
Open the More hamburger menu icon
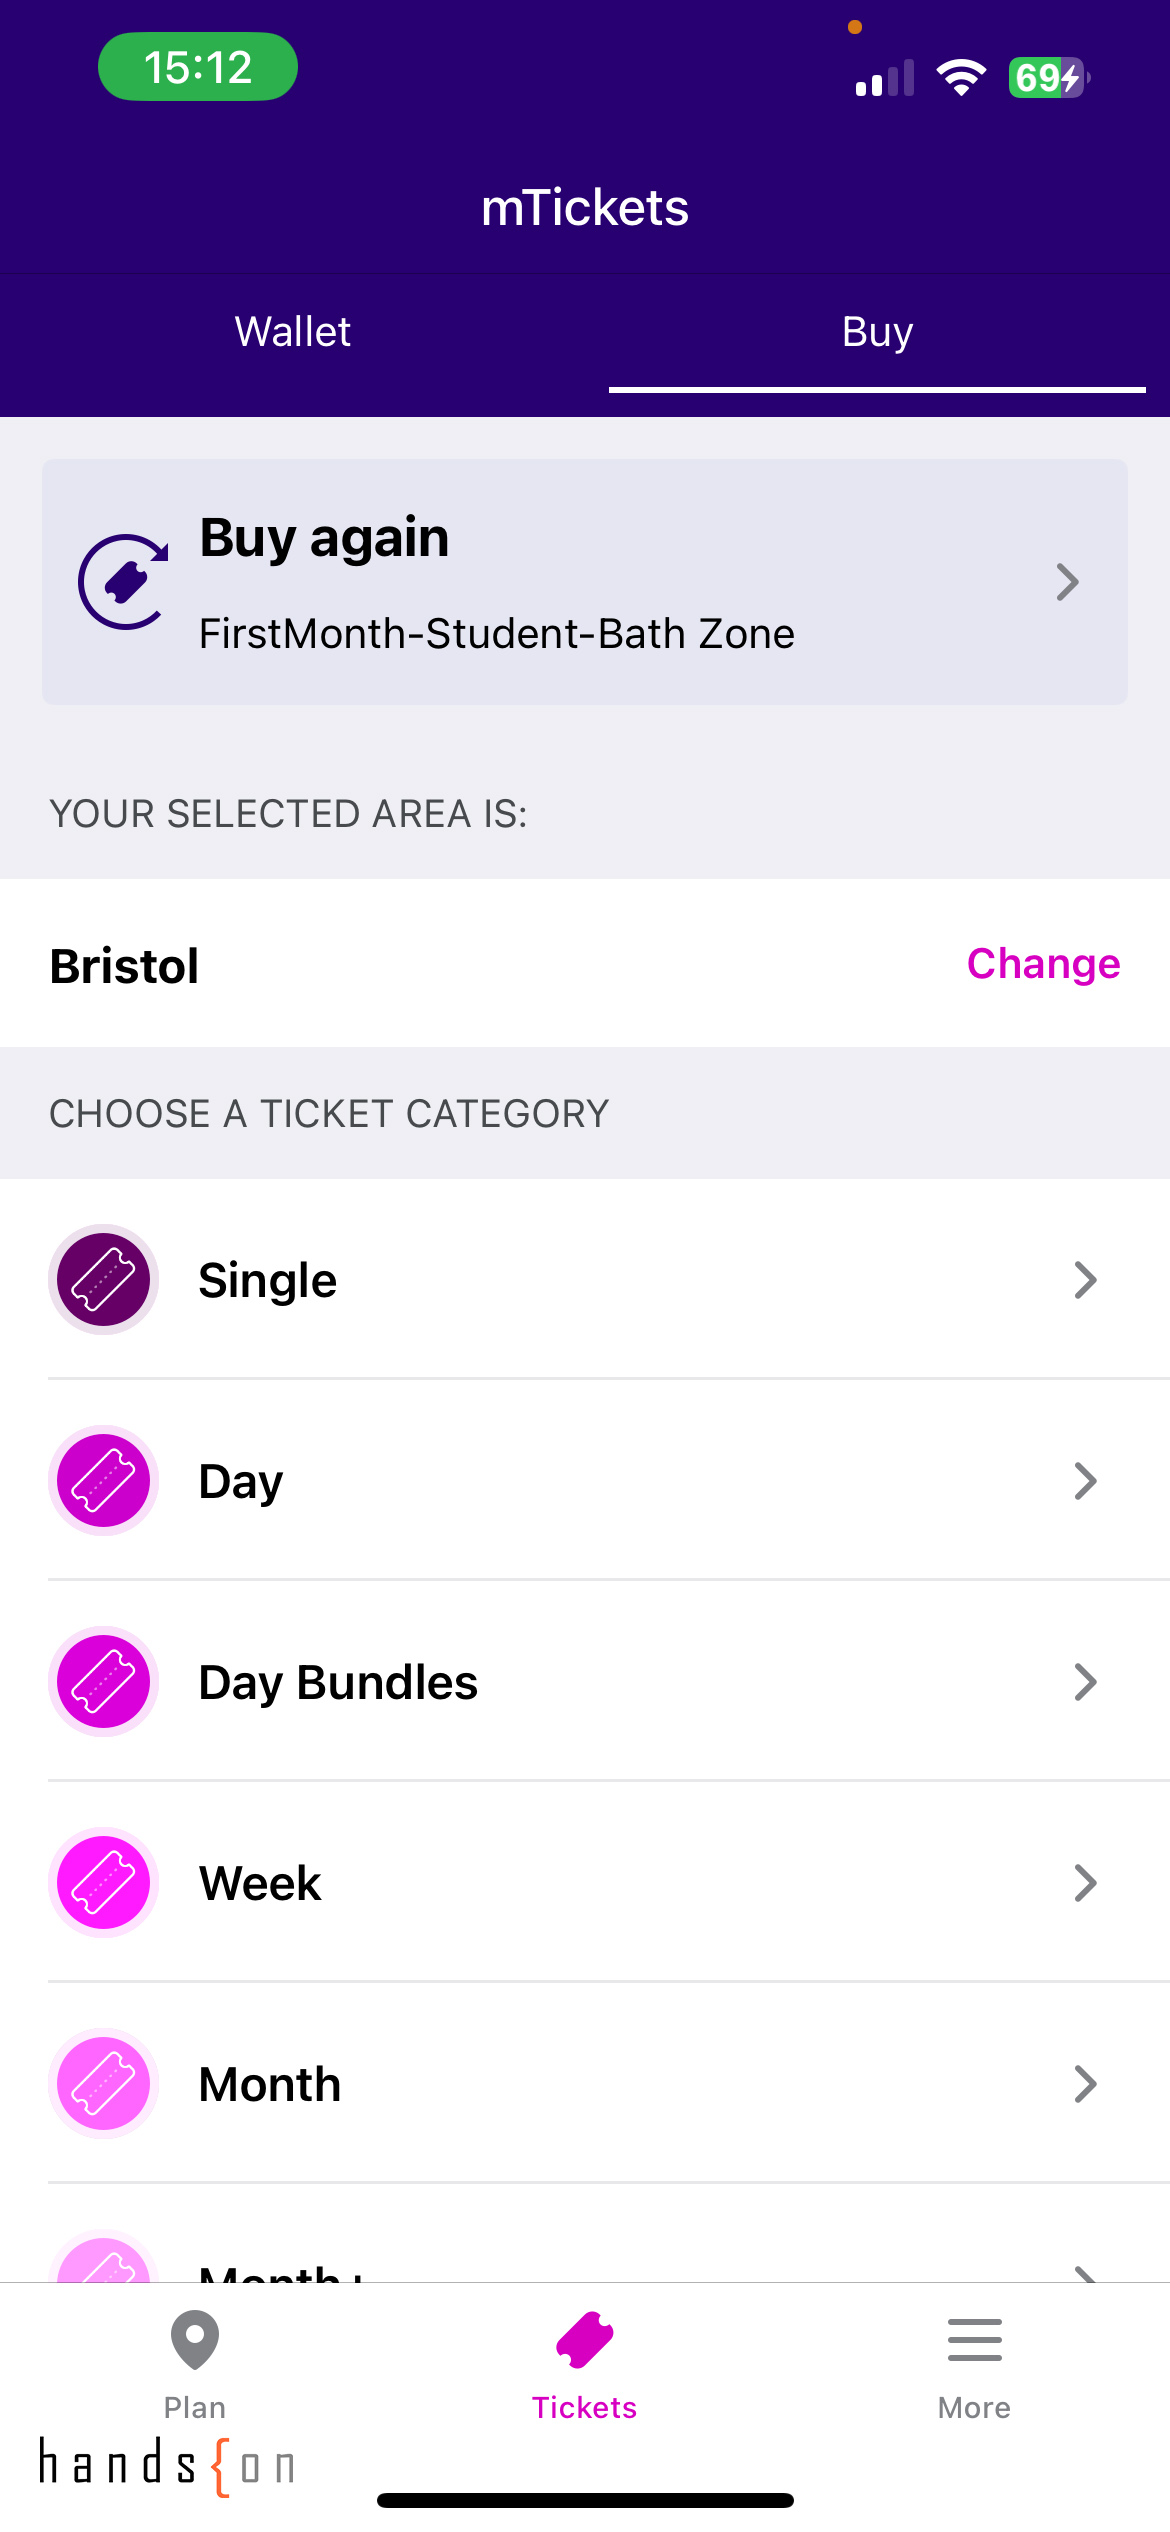pos(974,2340)
